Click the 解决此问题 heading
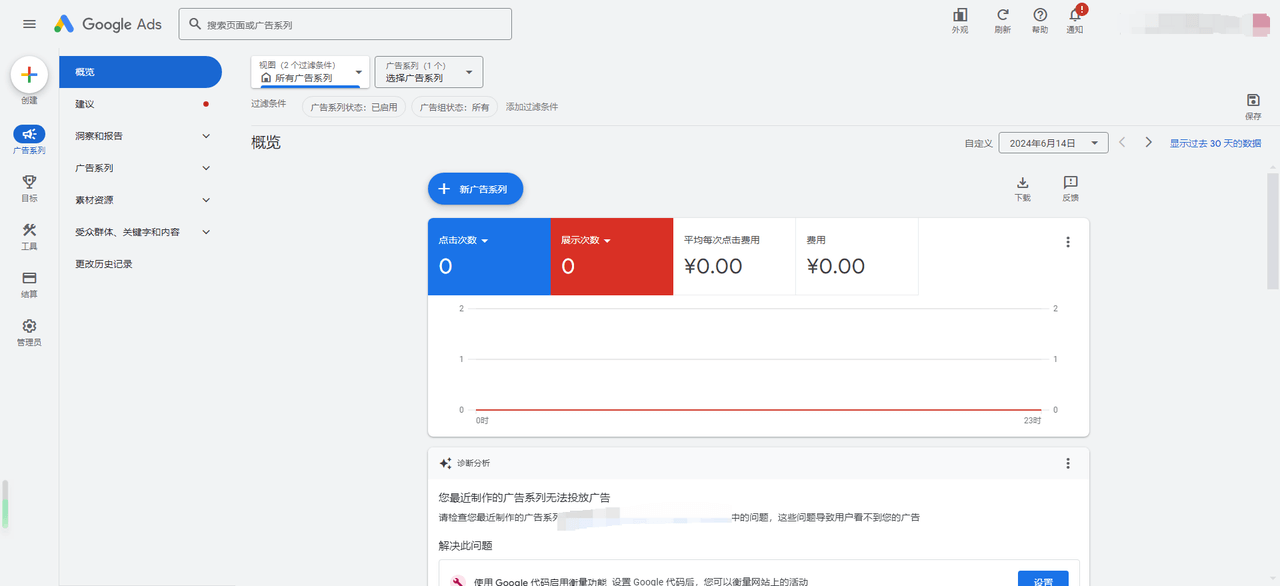The image size is (1280, 586). [465, 546]
